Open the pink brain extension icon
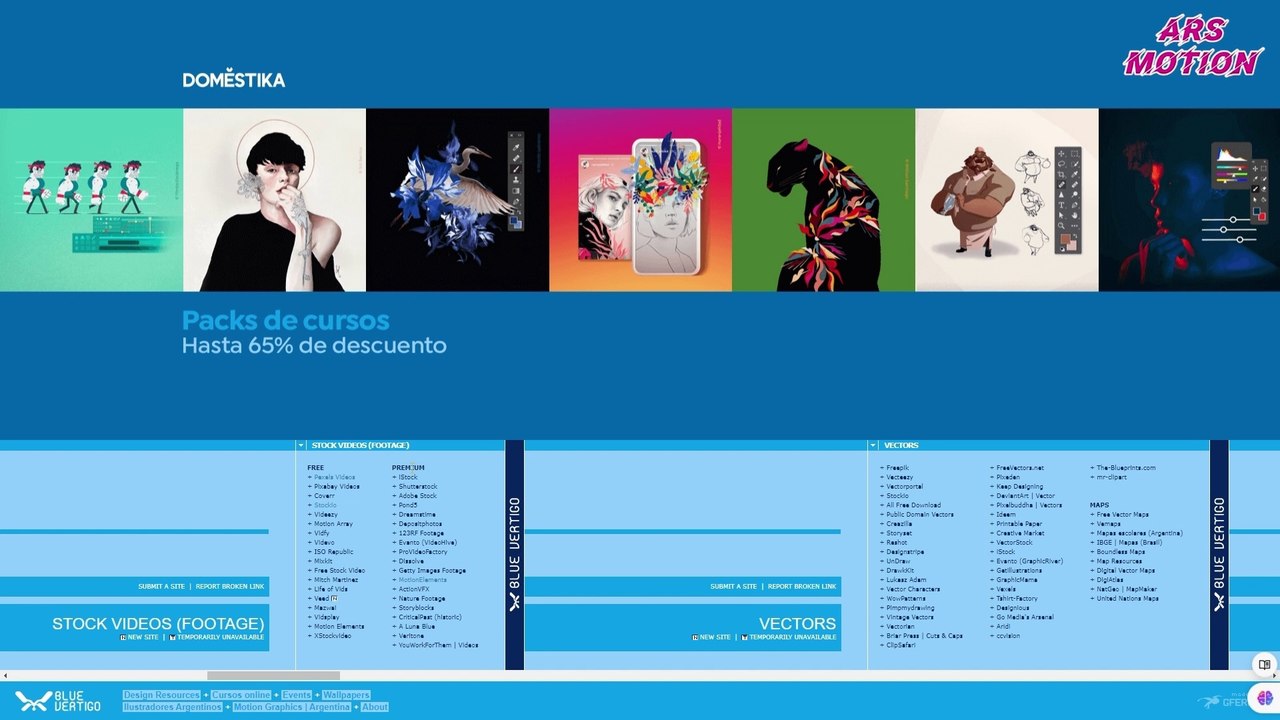Viewport: 1280px width, 720px height. 1265,699
